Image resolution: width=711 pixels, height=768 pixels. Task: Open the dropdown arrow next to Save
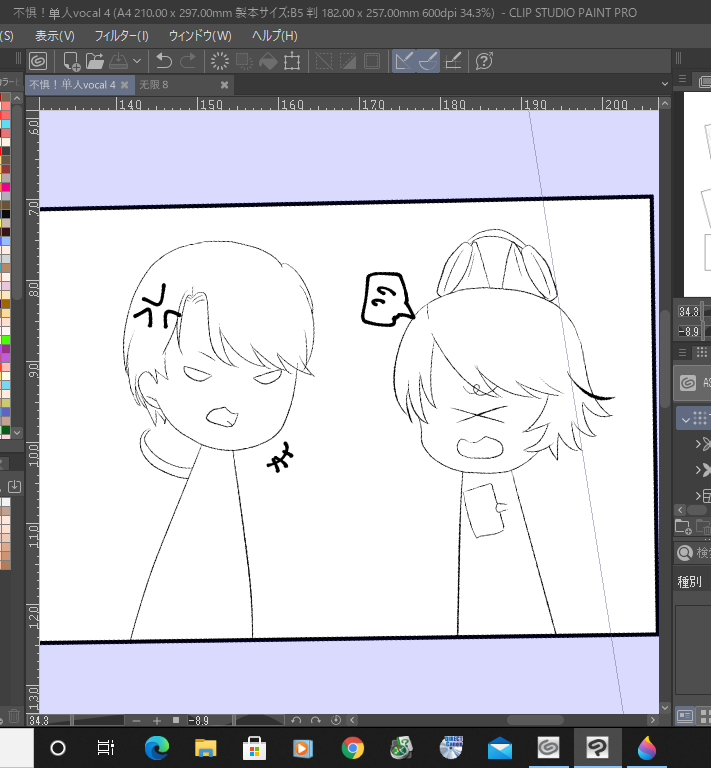[137, 61]
